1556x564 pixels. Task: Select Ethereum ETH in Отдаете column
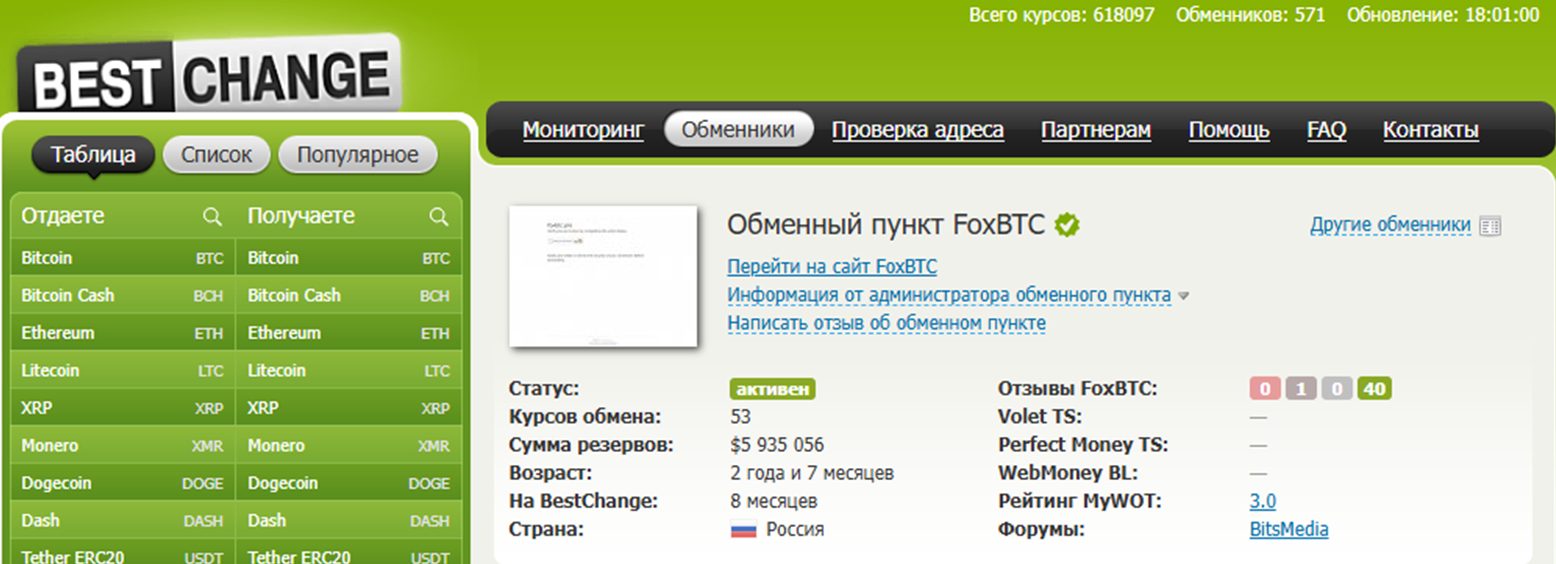122,333
